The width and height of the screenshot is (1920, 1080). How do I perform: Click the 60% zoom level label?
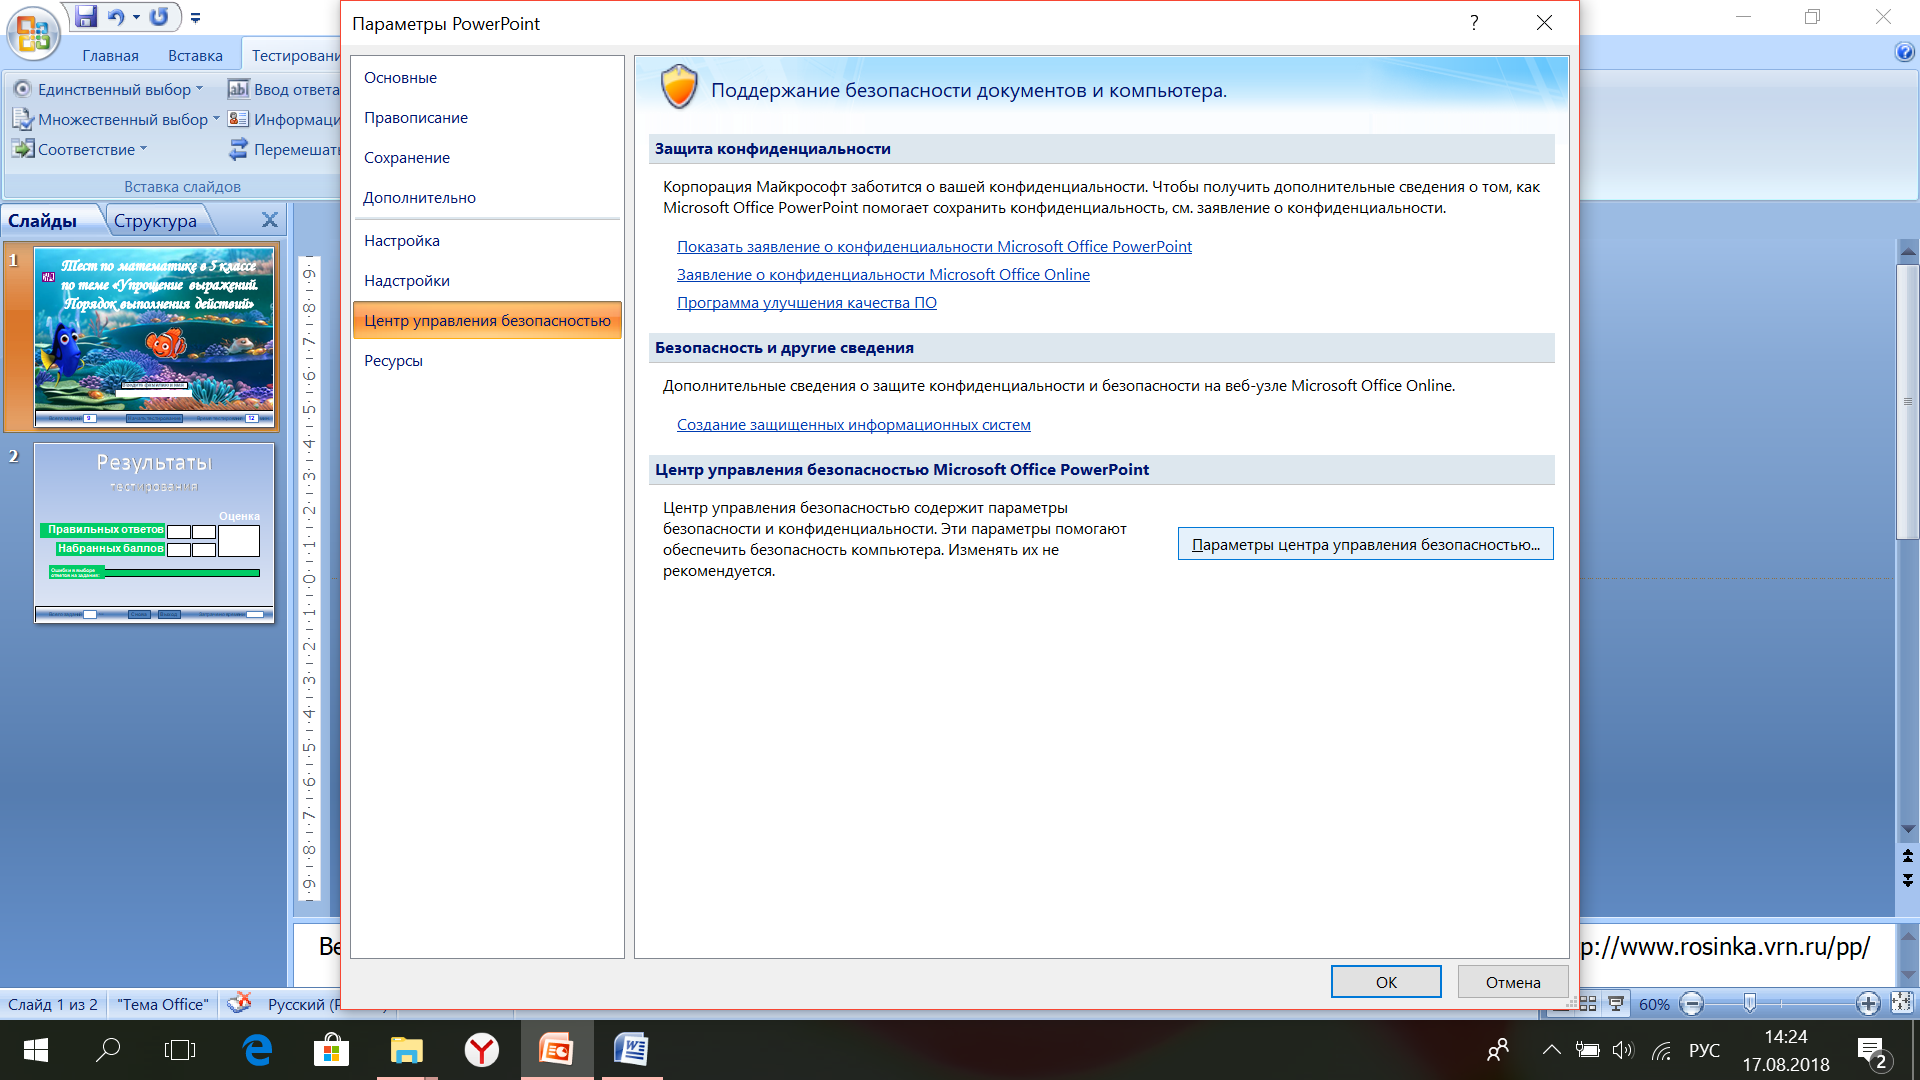pos(1654,1004)
